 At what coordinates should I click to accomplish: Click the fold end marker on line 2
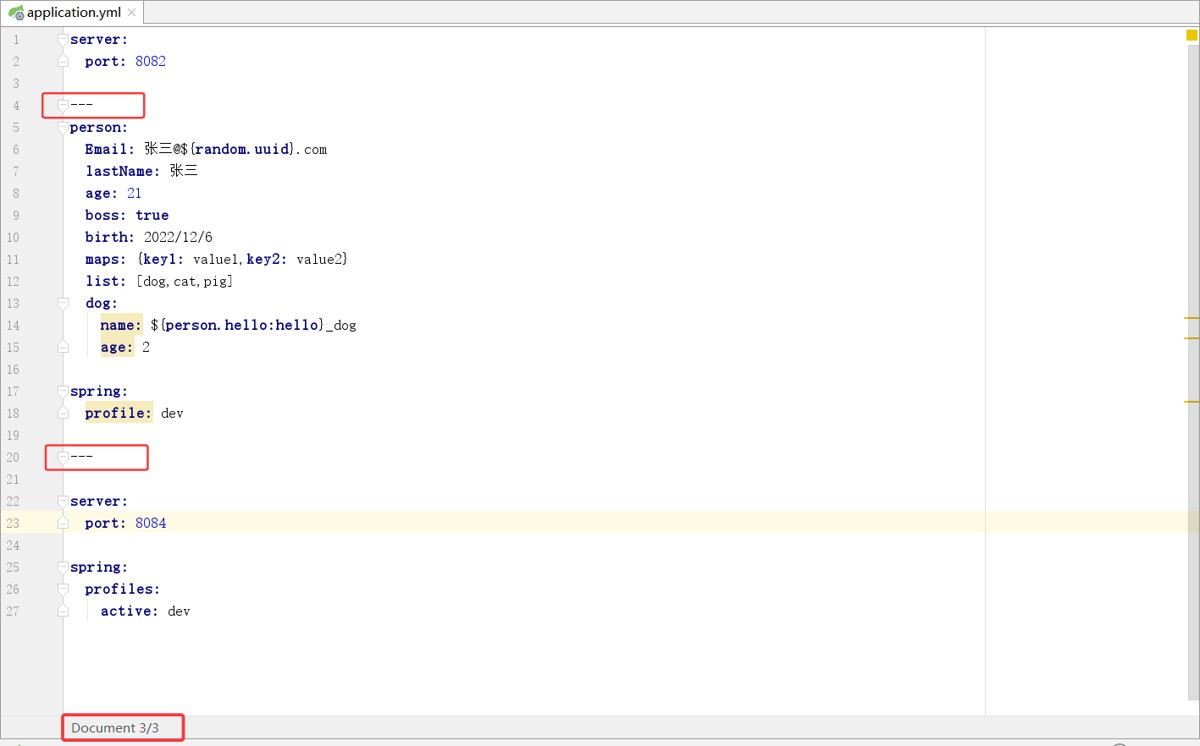coord(63,61)
